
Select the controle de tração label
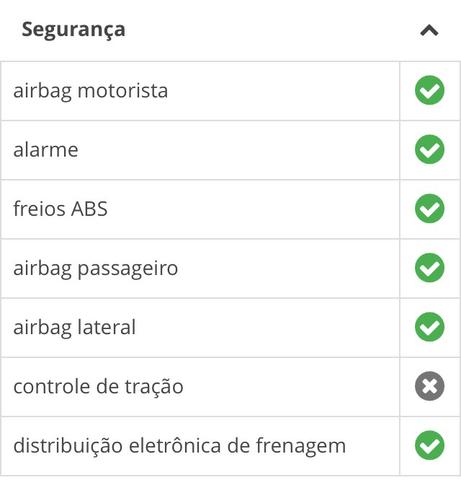pos(98,387)
